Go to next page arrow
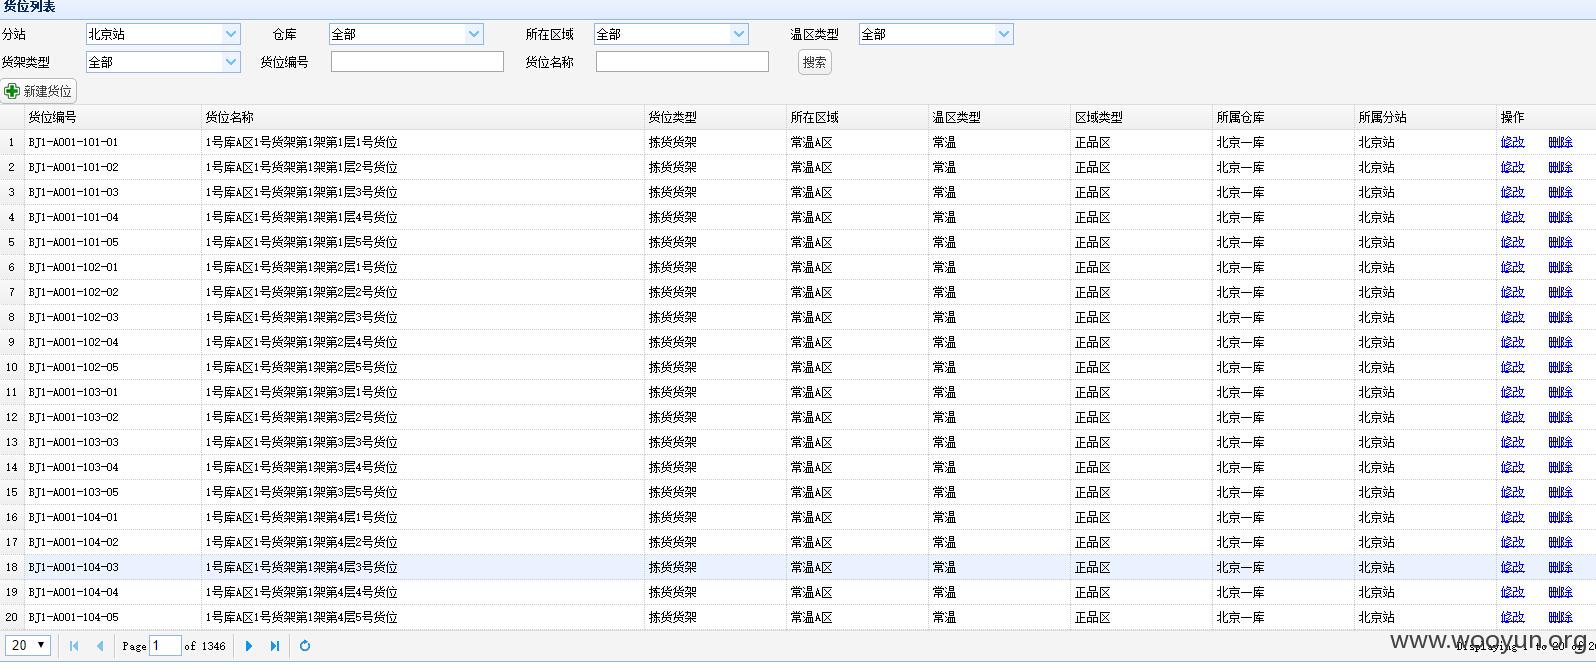 click(249, 646)
